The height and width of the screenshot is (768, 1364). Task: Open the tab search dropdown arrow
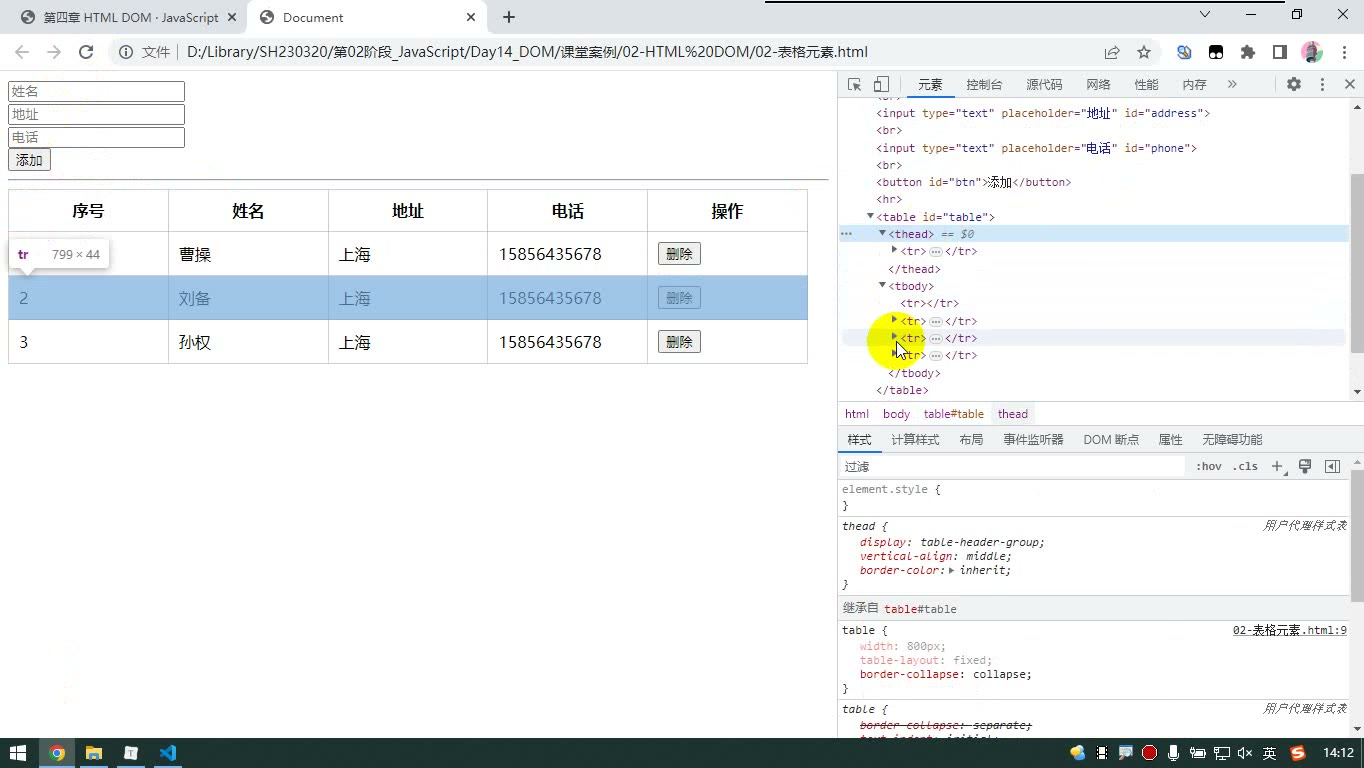1205,14
